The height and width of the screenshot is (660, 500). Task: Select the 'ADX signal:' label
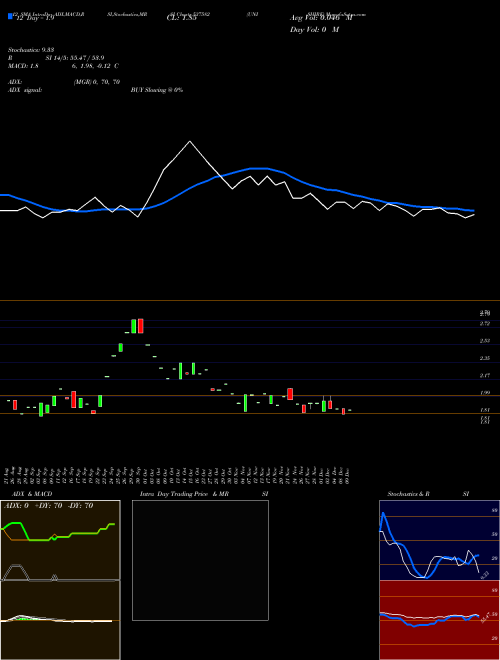pos(25,90)
